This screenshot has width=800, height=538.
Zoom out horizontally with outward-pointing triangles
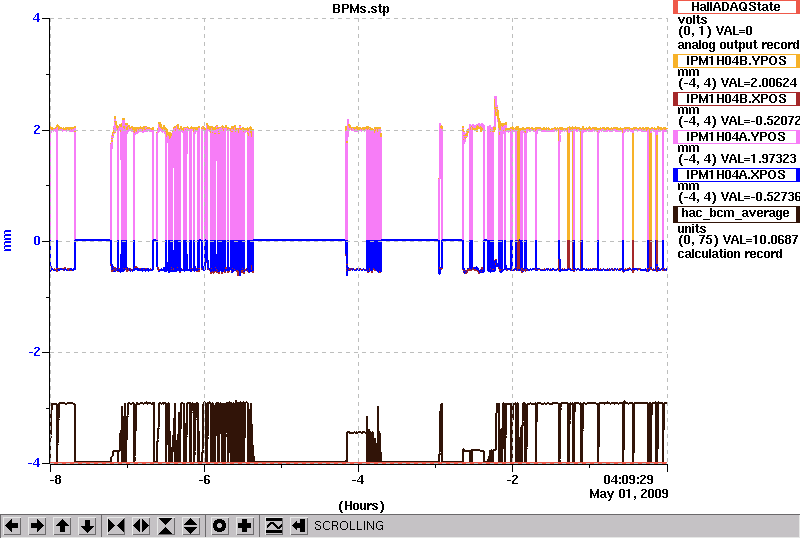pyautogui.click(x=141, y=526)
